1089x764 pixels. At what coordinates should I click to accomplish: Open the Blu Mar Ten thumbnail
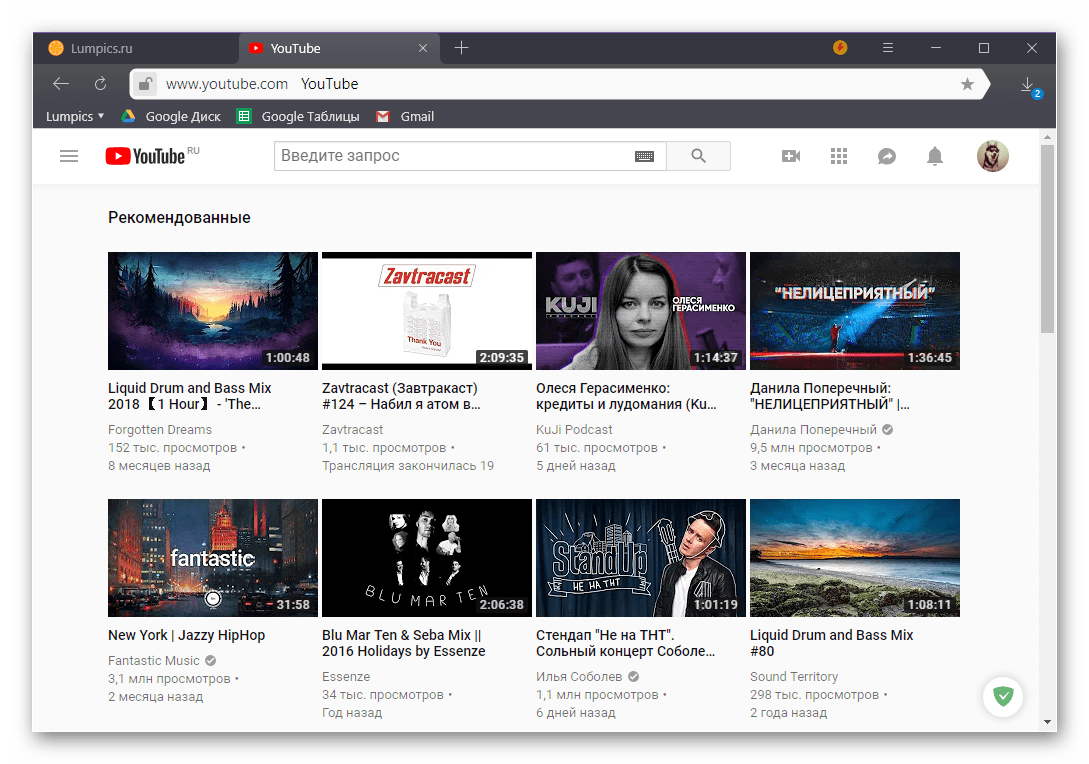[x=426, y=558]
